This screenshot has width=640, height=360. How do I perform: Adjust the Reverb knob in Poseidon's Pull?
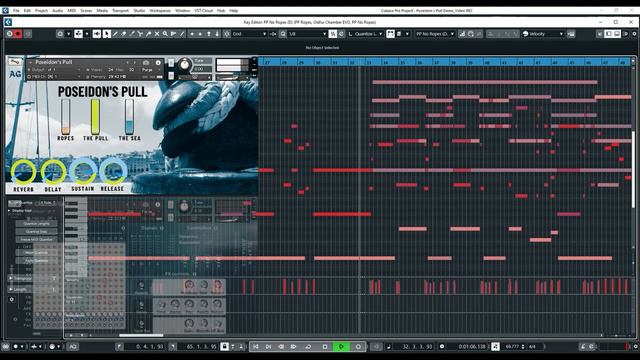click(x=23, y=172)
